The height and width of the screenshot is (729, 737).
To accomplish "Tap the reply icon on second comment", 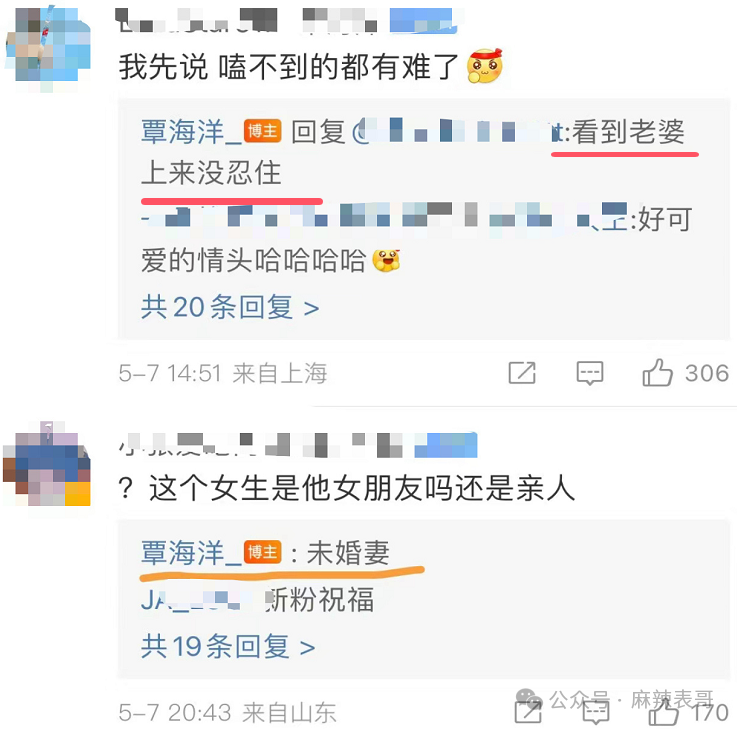I will (x=596, y=712).
